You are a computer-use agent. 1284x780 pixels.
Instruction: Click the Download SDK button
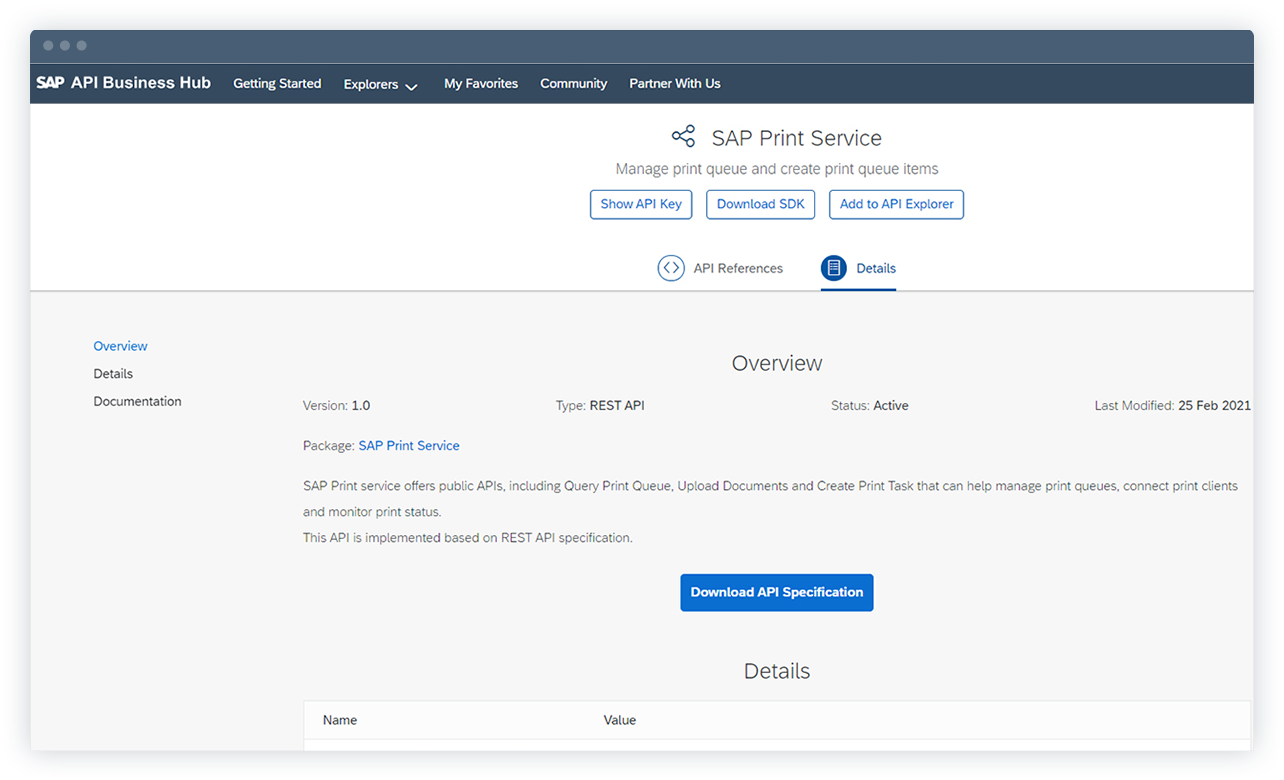pos(760,204)
